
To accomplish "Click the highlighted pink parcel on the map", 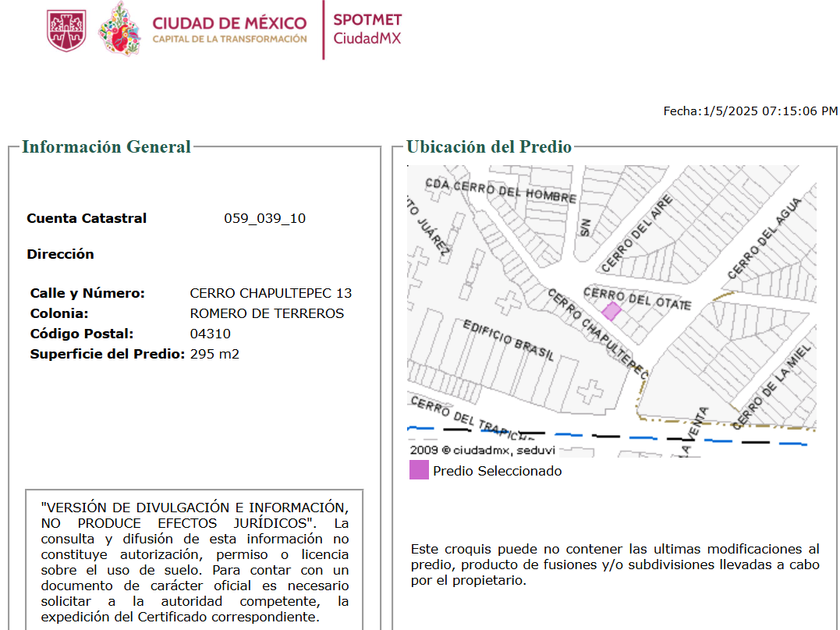I will tap(611, 311).
